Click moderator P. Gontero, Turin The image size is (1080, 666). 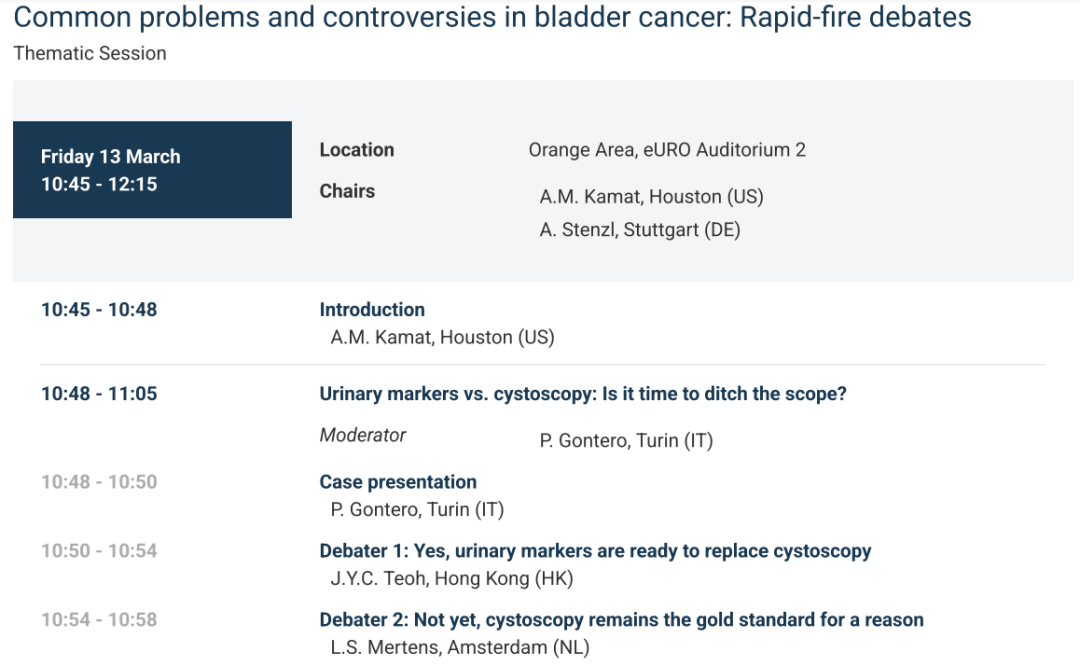[x=626, y=441]
